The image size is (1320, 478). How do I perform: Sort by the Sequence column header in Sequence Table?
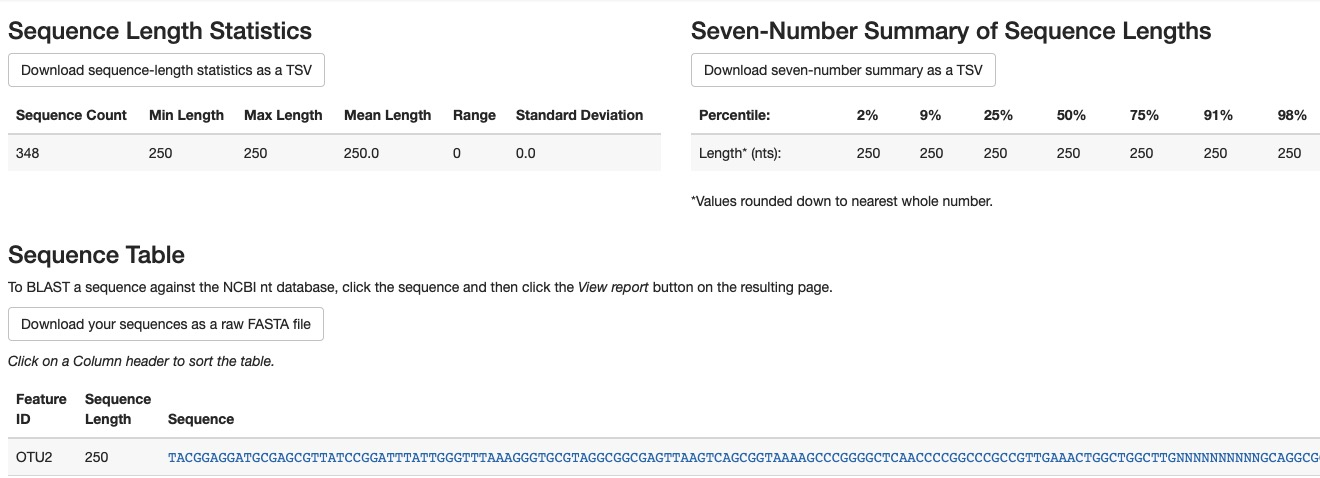click(x=201, y=419)
